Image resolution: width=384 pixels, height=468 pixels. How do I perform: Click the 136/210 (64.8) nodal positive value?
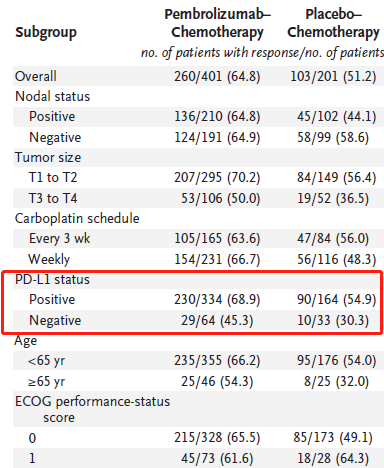[217, 117]
